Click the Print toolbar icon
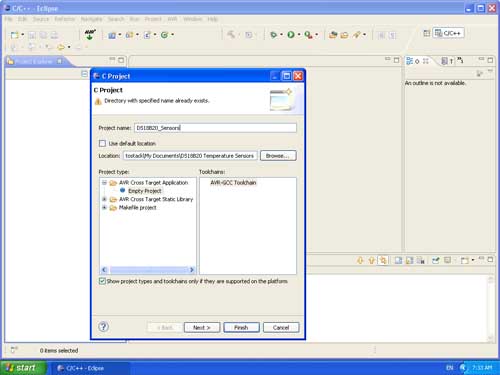Viewport: 500px width, 375px height. point(54,35)
